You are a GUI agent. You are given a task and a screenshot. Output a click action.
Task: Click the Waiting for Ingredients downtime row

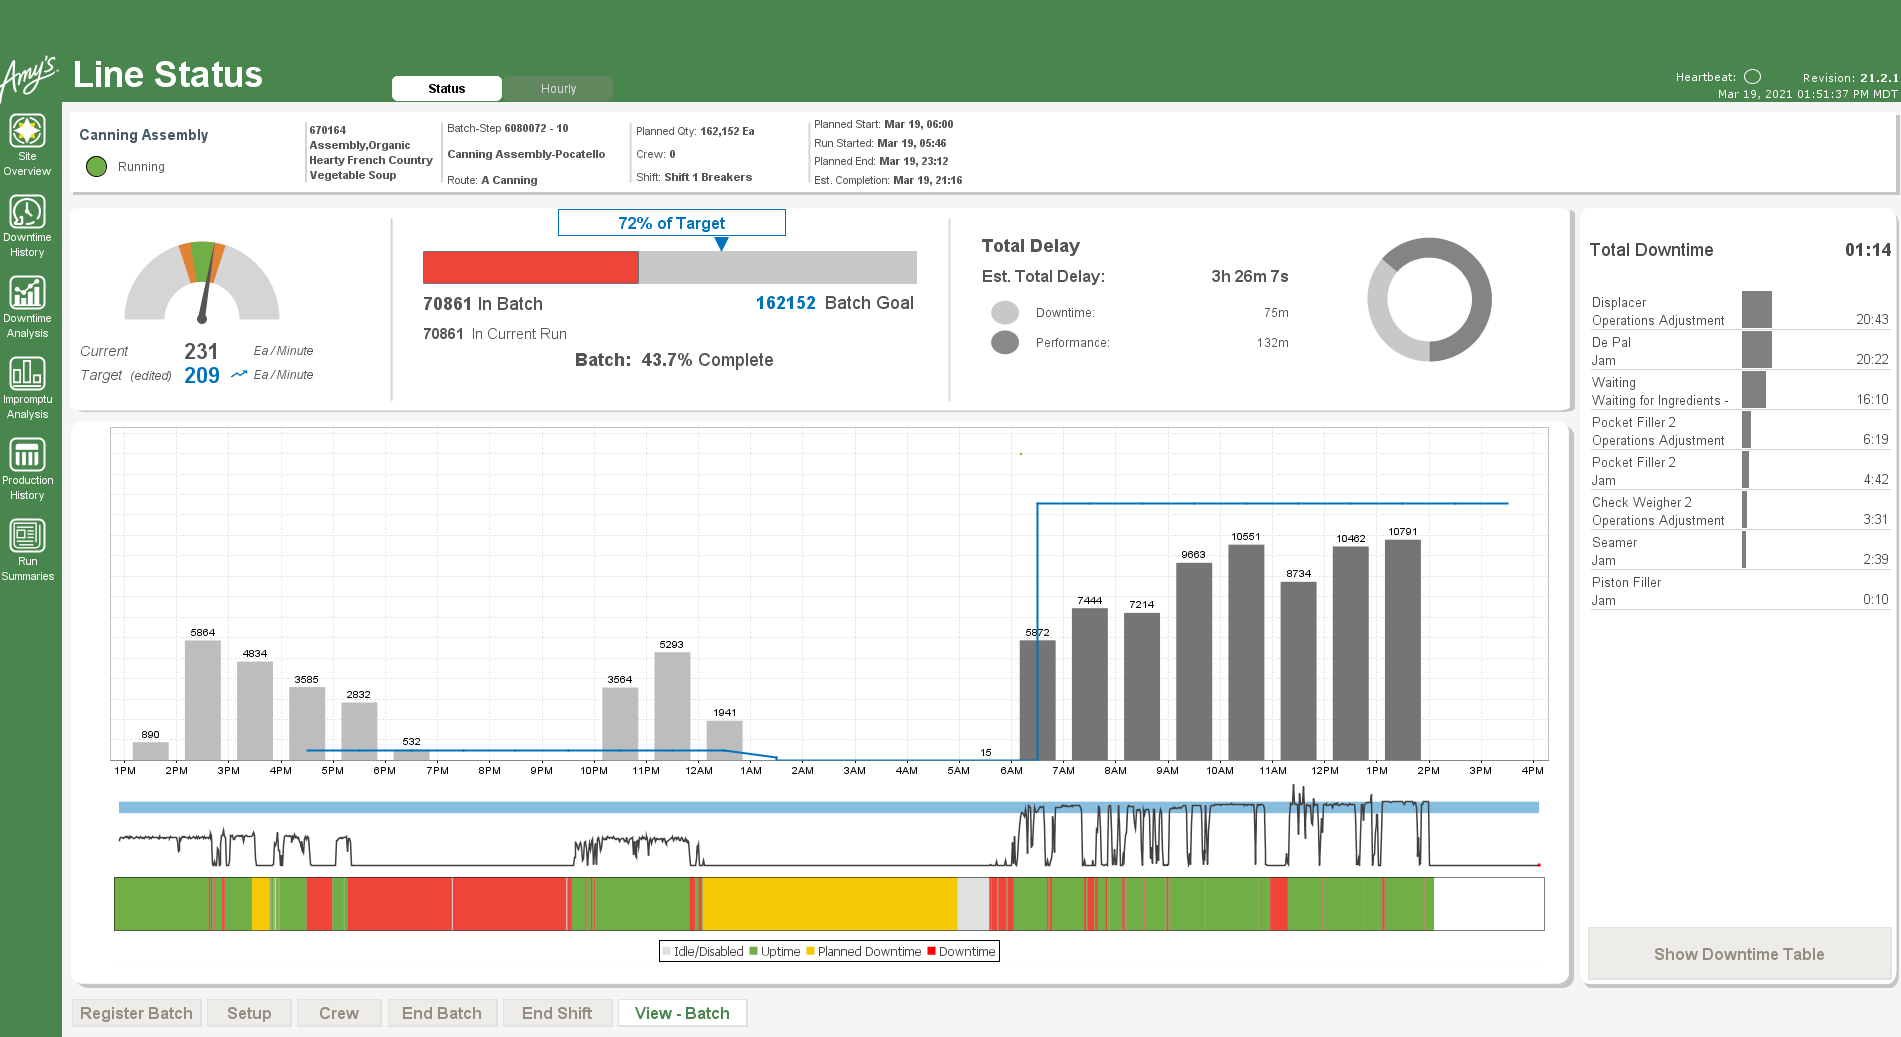tap(1740, 390)
